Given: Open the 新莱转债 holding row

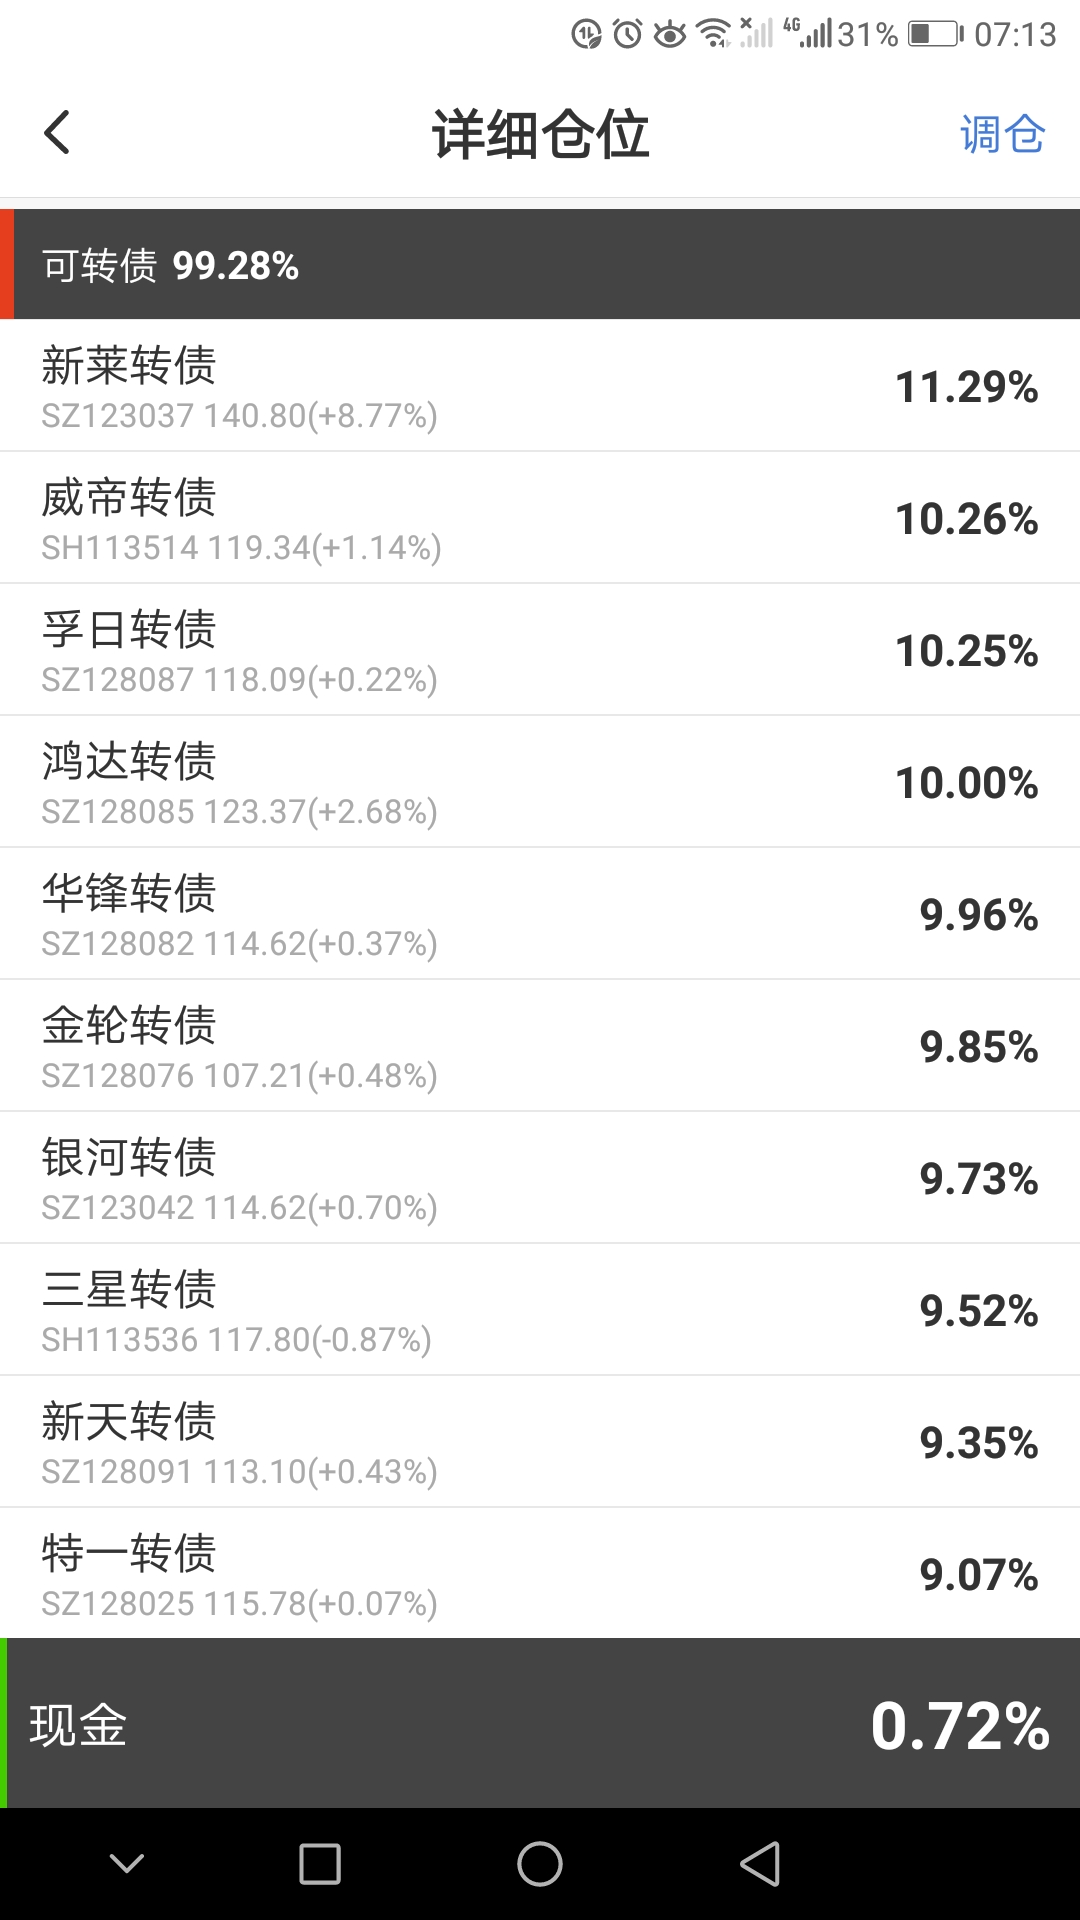Looking at the screenshot, I should [540, 386].
